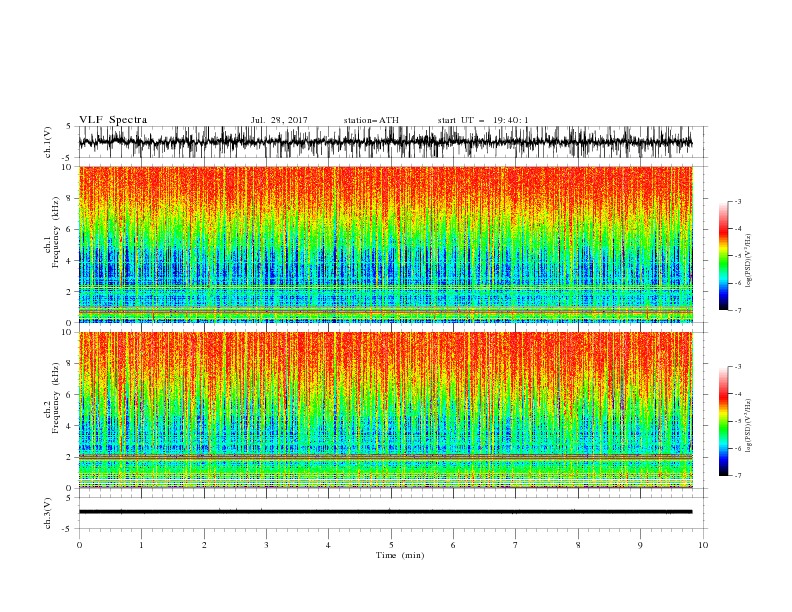This screenshot has width=792, height=612.
Task: Click the '10' tick at time axis end
Action: pyautogui.click(x=703, y=545)
